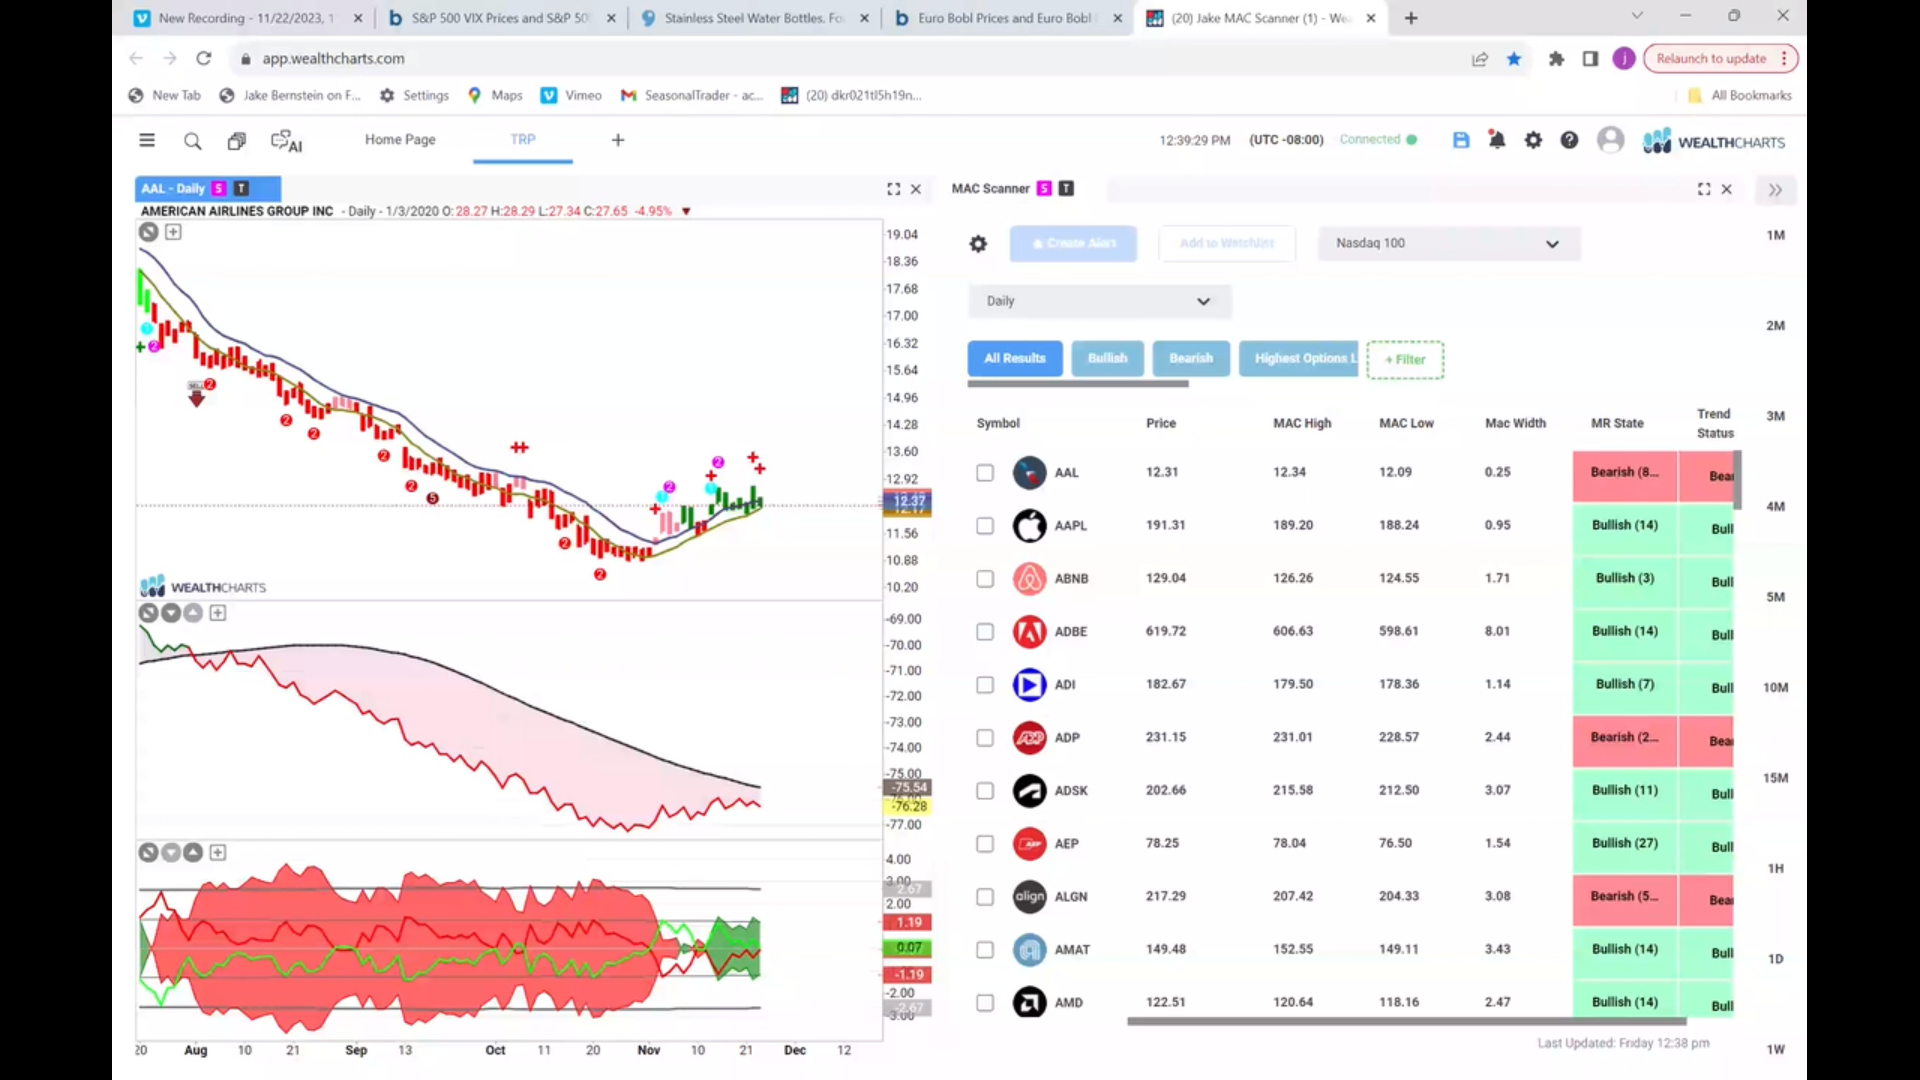The width and height of the screenshot is (1920, 1080).
Task: Open the alerts bell icon
Action: point(1496,140)
